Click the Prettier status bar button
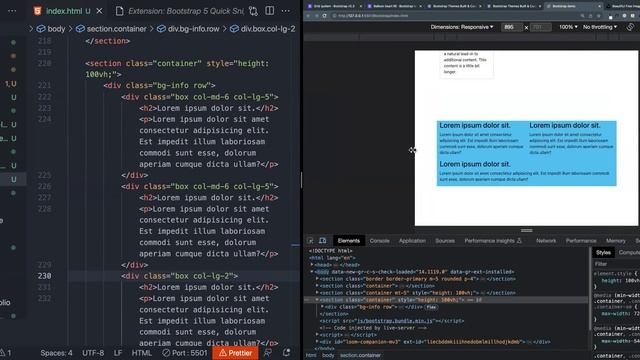The image size is (640, 360). (235, 353)
